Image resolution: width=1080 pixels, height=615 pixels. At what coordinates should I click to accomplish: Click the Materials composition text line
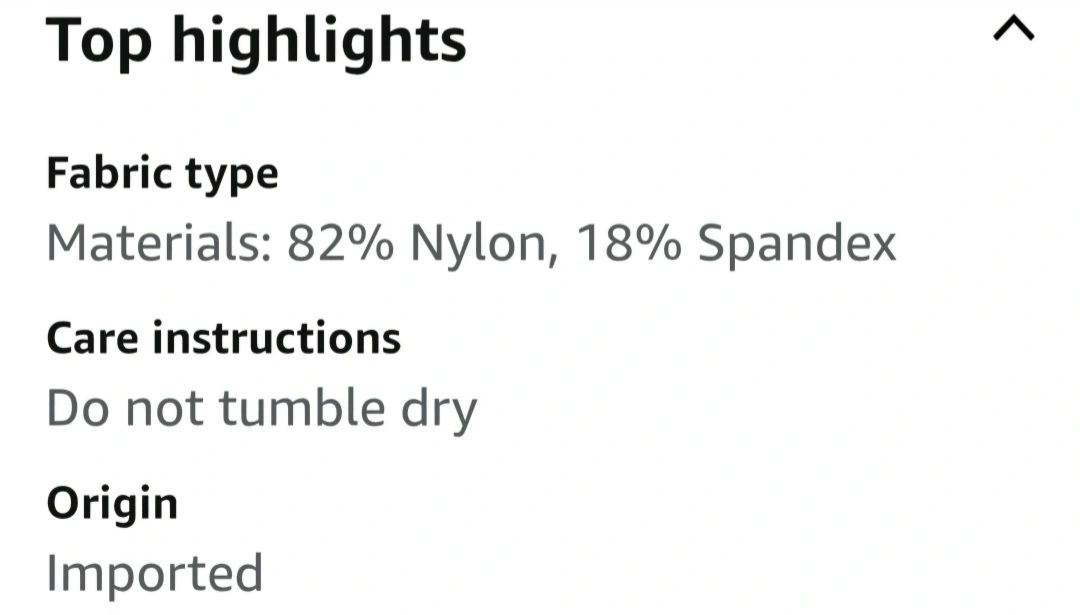(471, 243)
